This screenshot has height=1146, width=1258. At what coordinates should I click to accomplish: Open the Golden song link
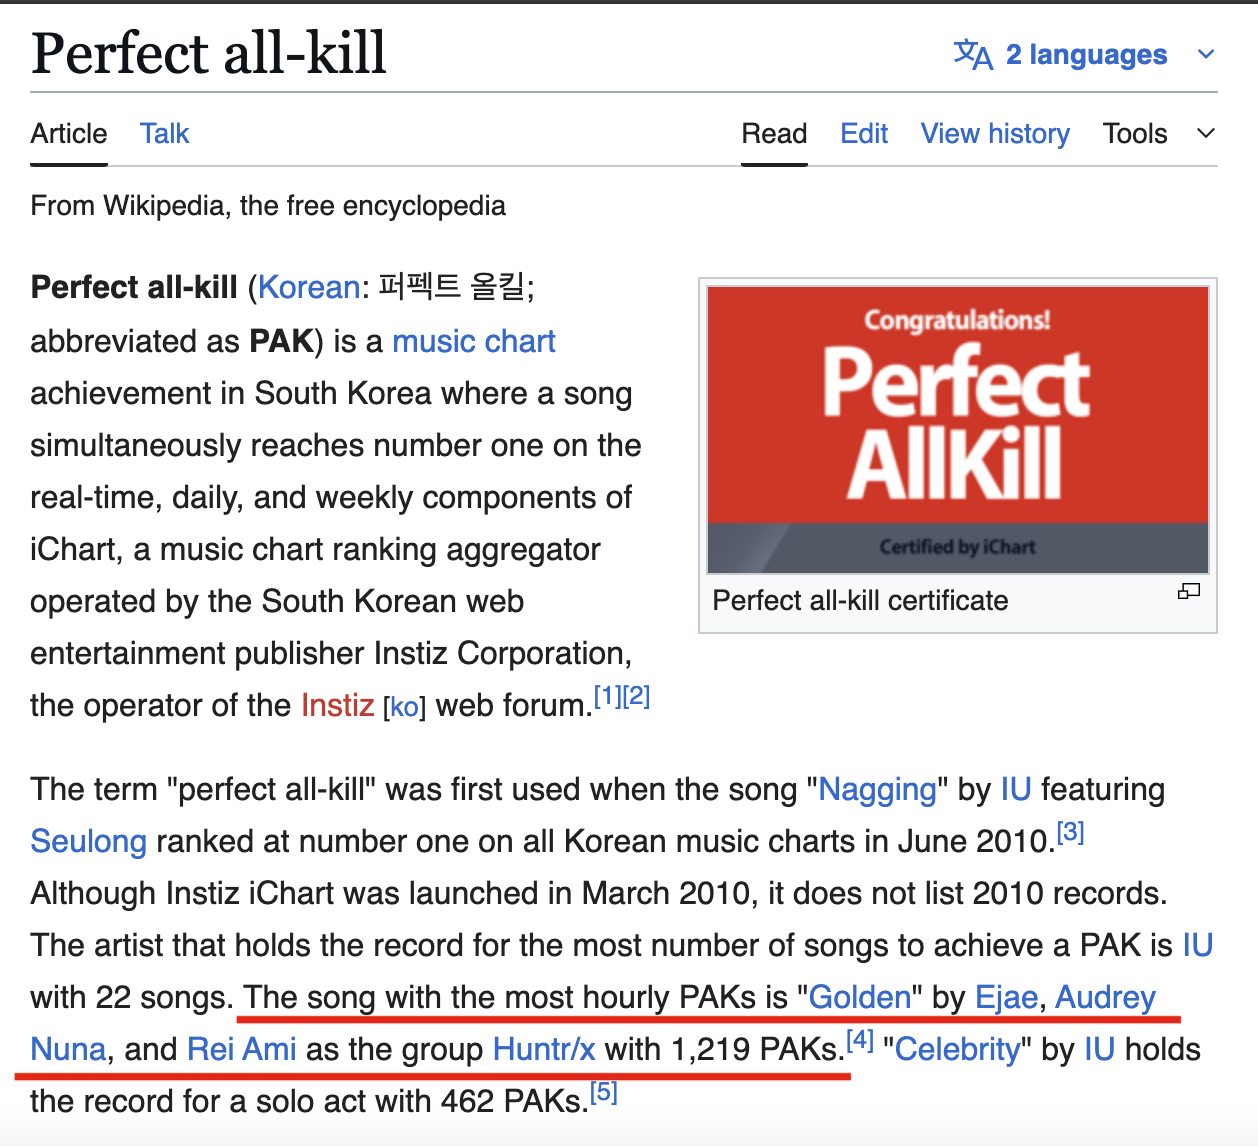click(860, 998)
